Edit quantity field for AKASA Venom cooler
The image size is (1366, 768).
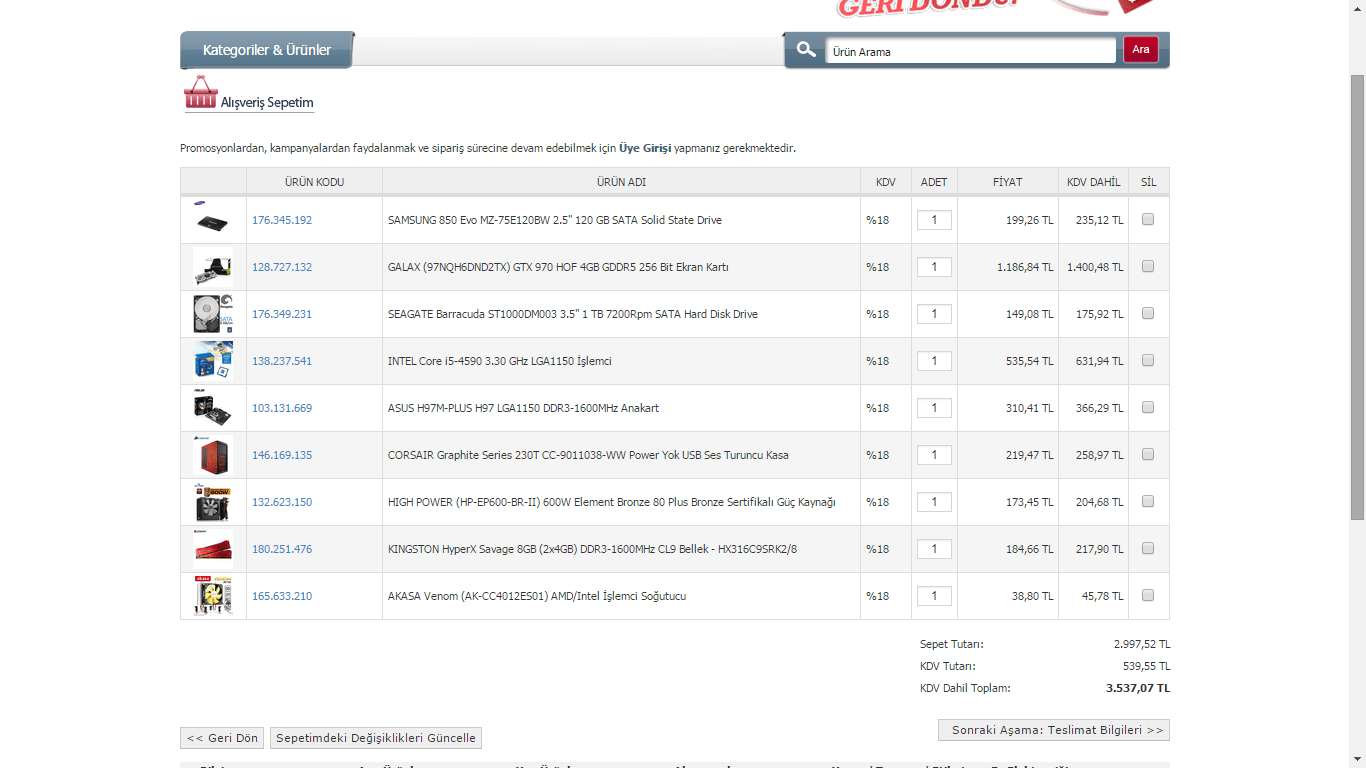tap(934, 596)
